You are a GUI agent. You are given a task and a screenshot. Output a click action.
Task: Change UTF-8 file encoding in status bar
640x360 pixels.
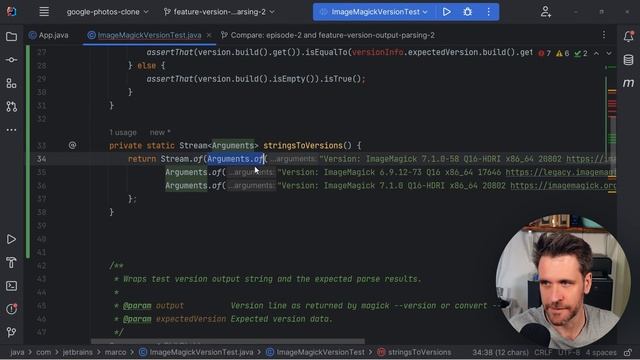(x=569, y=352)
